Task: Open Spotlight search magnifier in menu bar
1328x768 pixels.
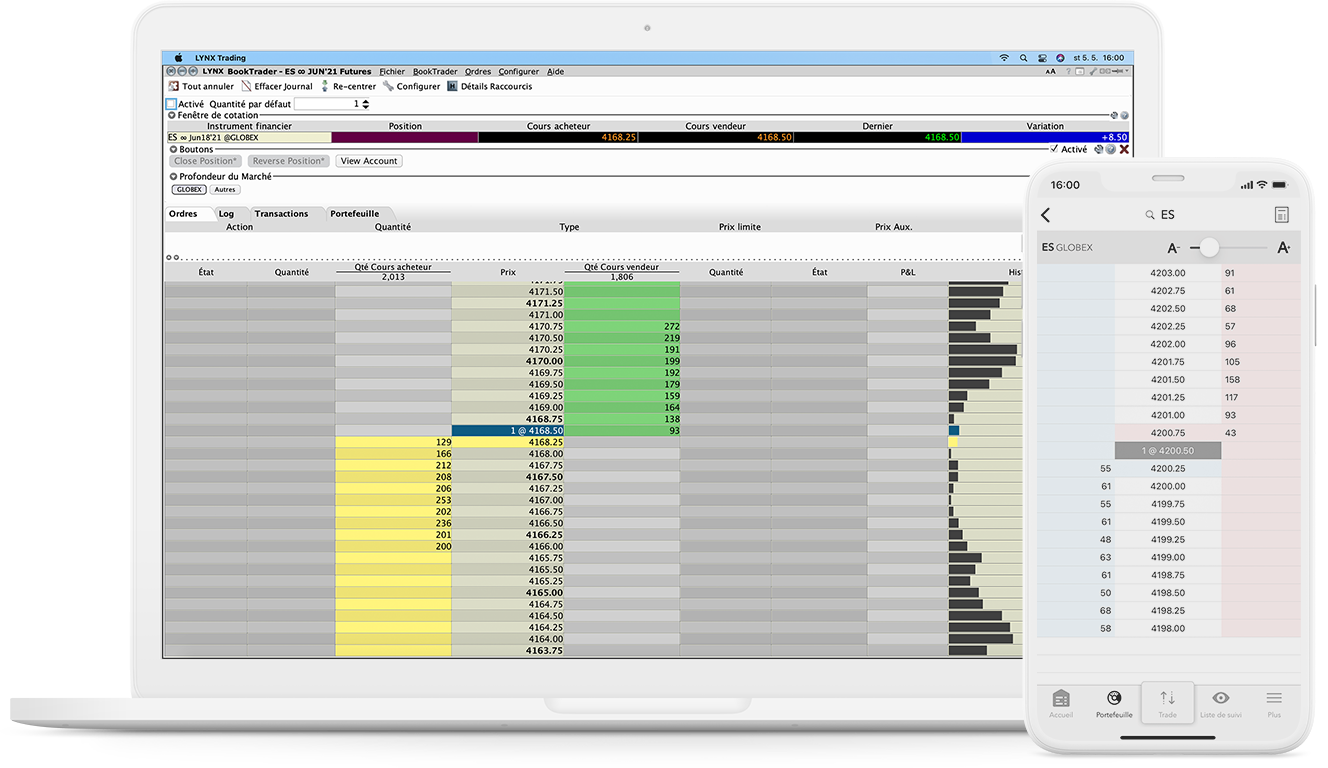Action: pos(1024,58)
